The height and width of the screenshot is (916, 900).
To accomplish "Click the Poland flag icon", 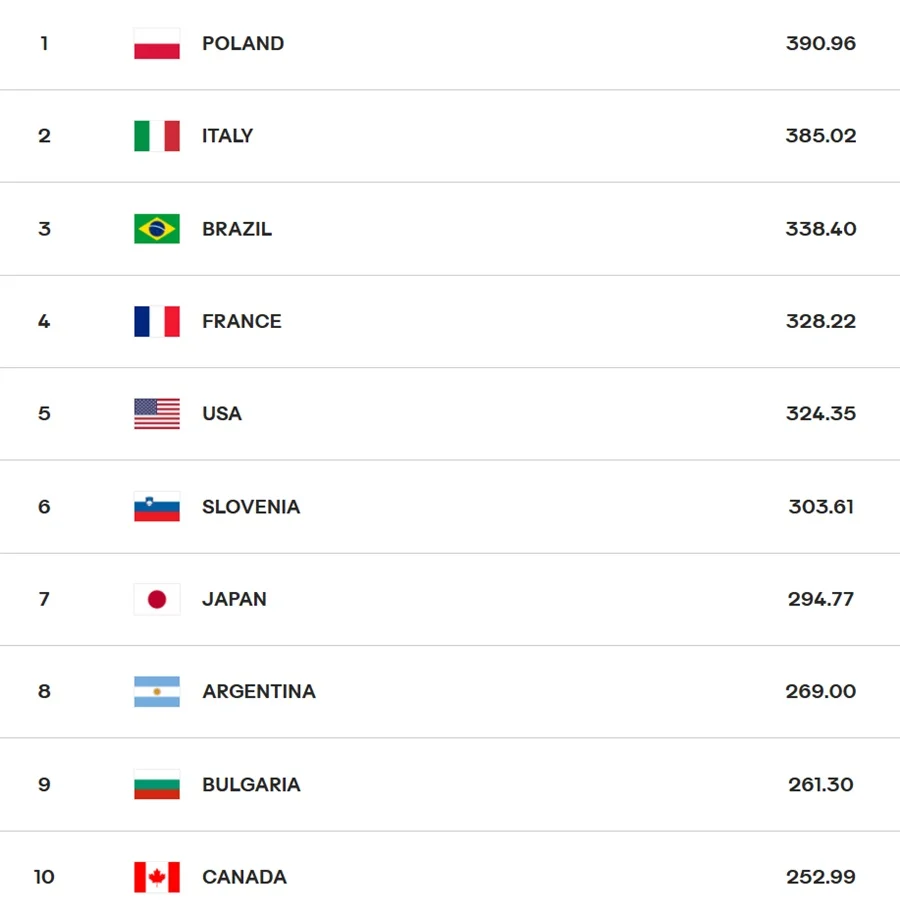I will (157, 44).
